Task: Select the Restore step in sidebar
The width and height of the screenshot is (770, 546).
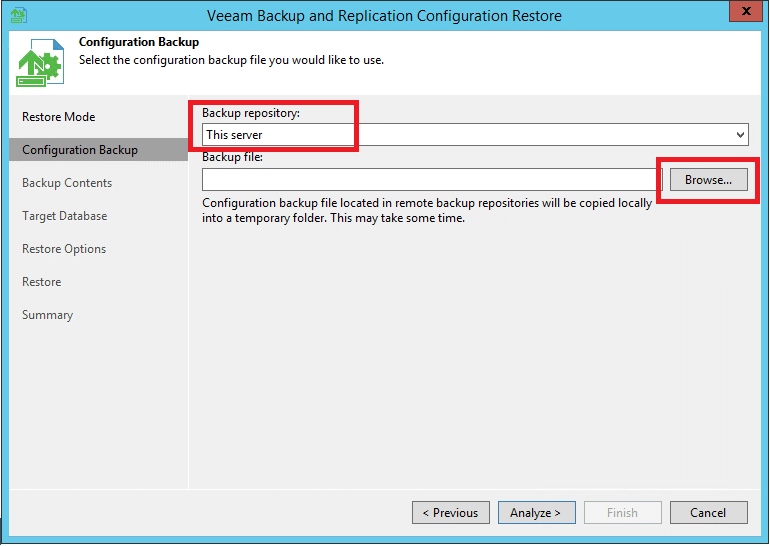Action: (x=42, y=282)
